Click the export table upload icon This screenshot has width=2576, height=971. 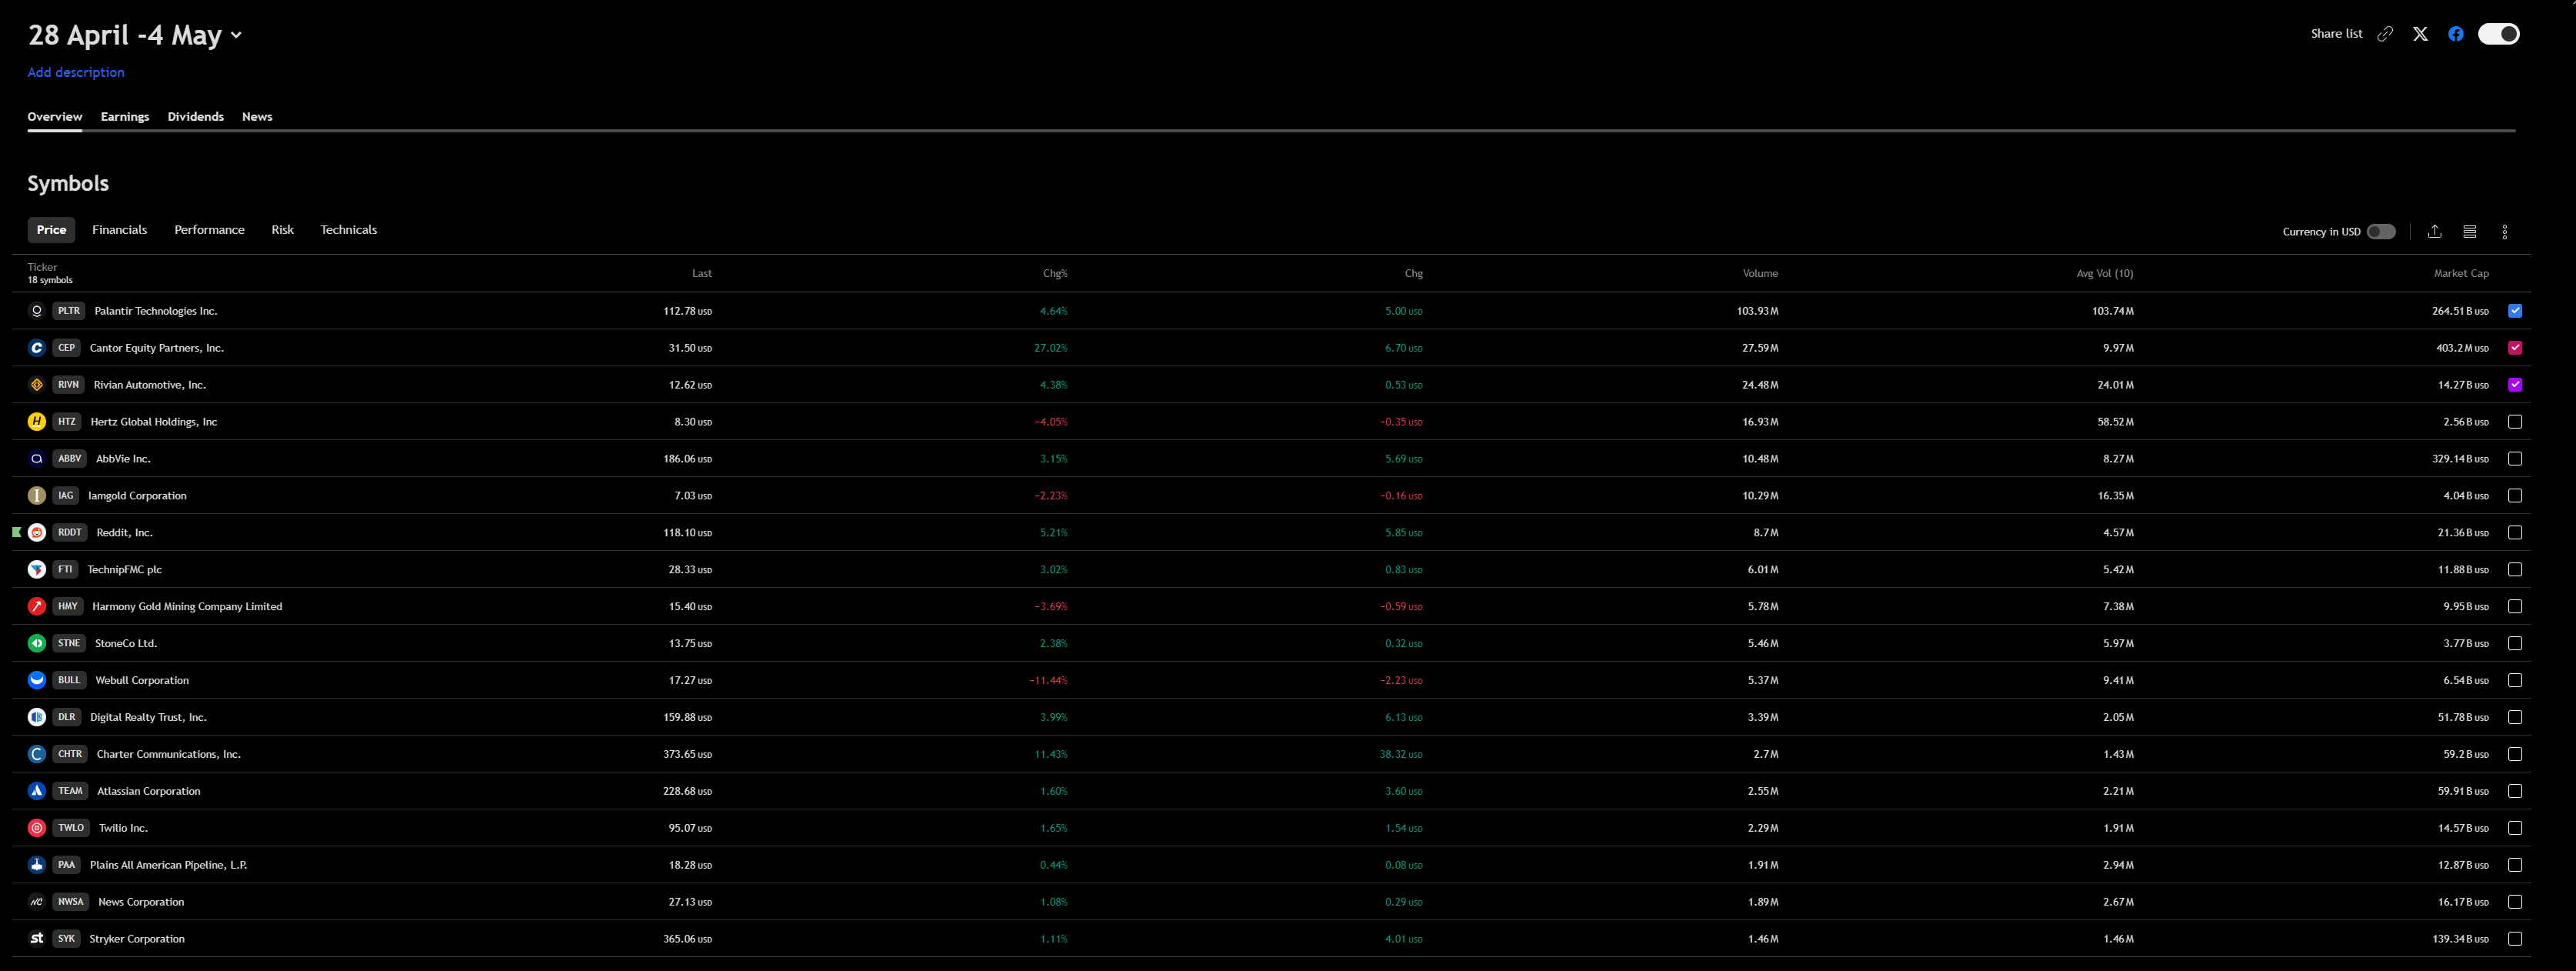coord(2435,231)
